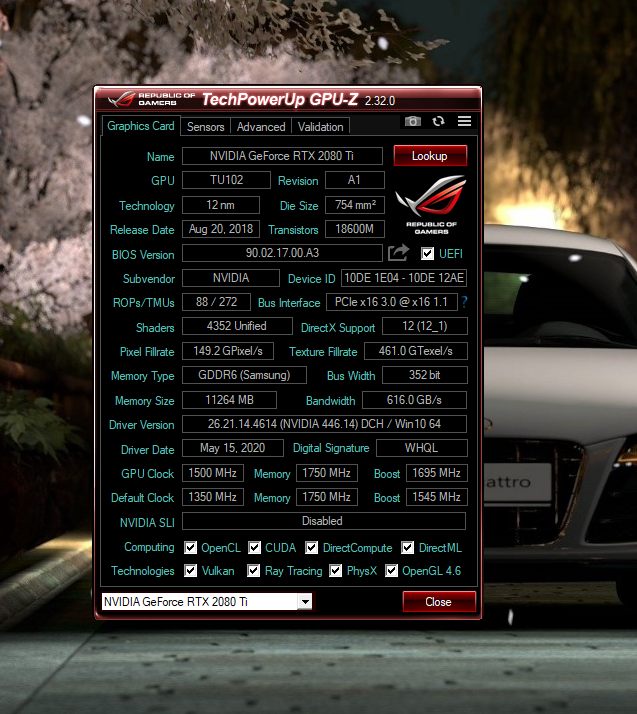The width and height of the screenshot is (637, 714).
Task: Click the BIOS export share icon
Action: pyautogui.click(x=398, y=253)
